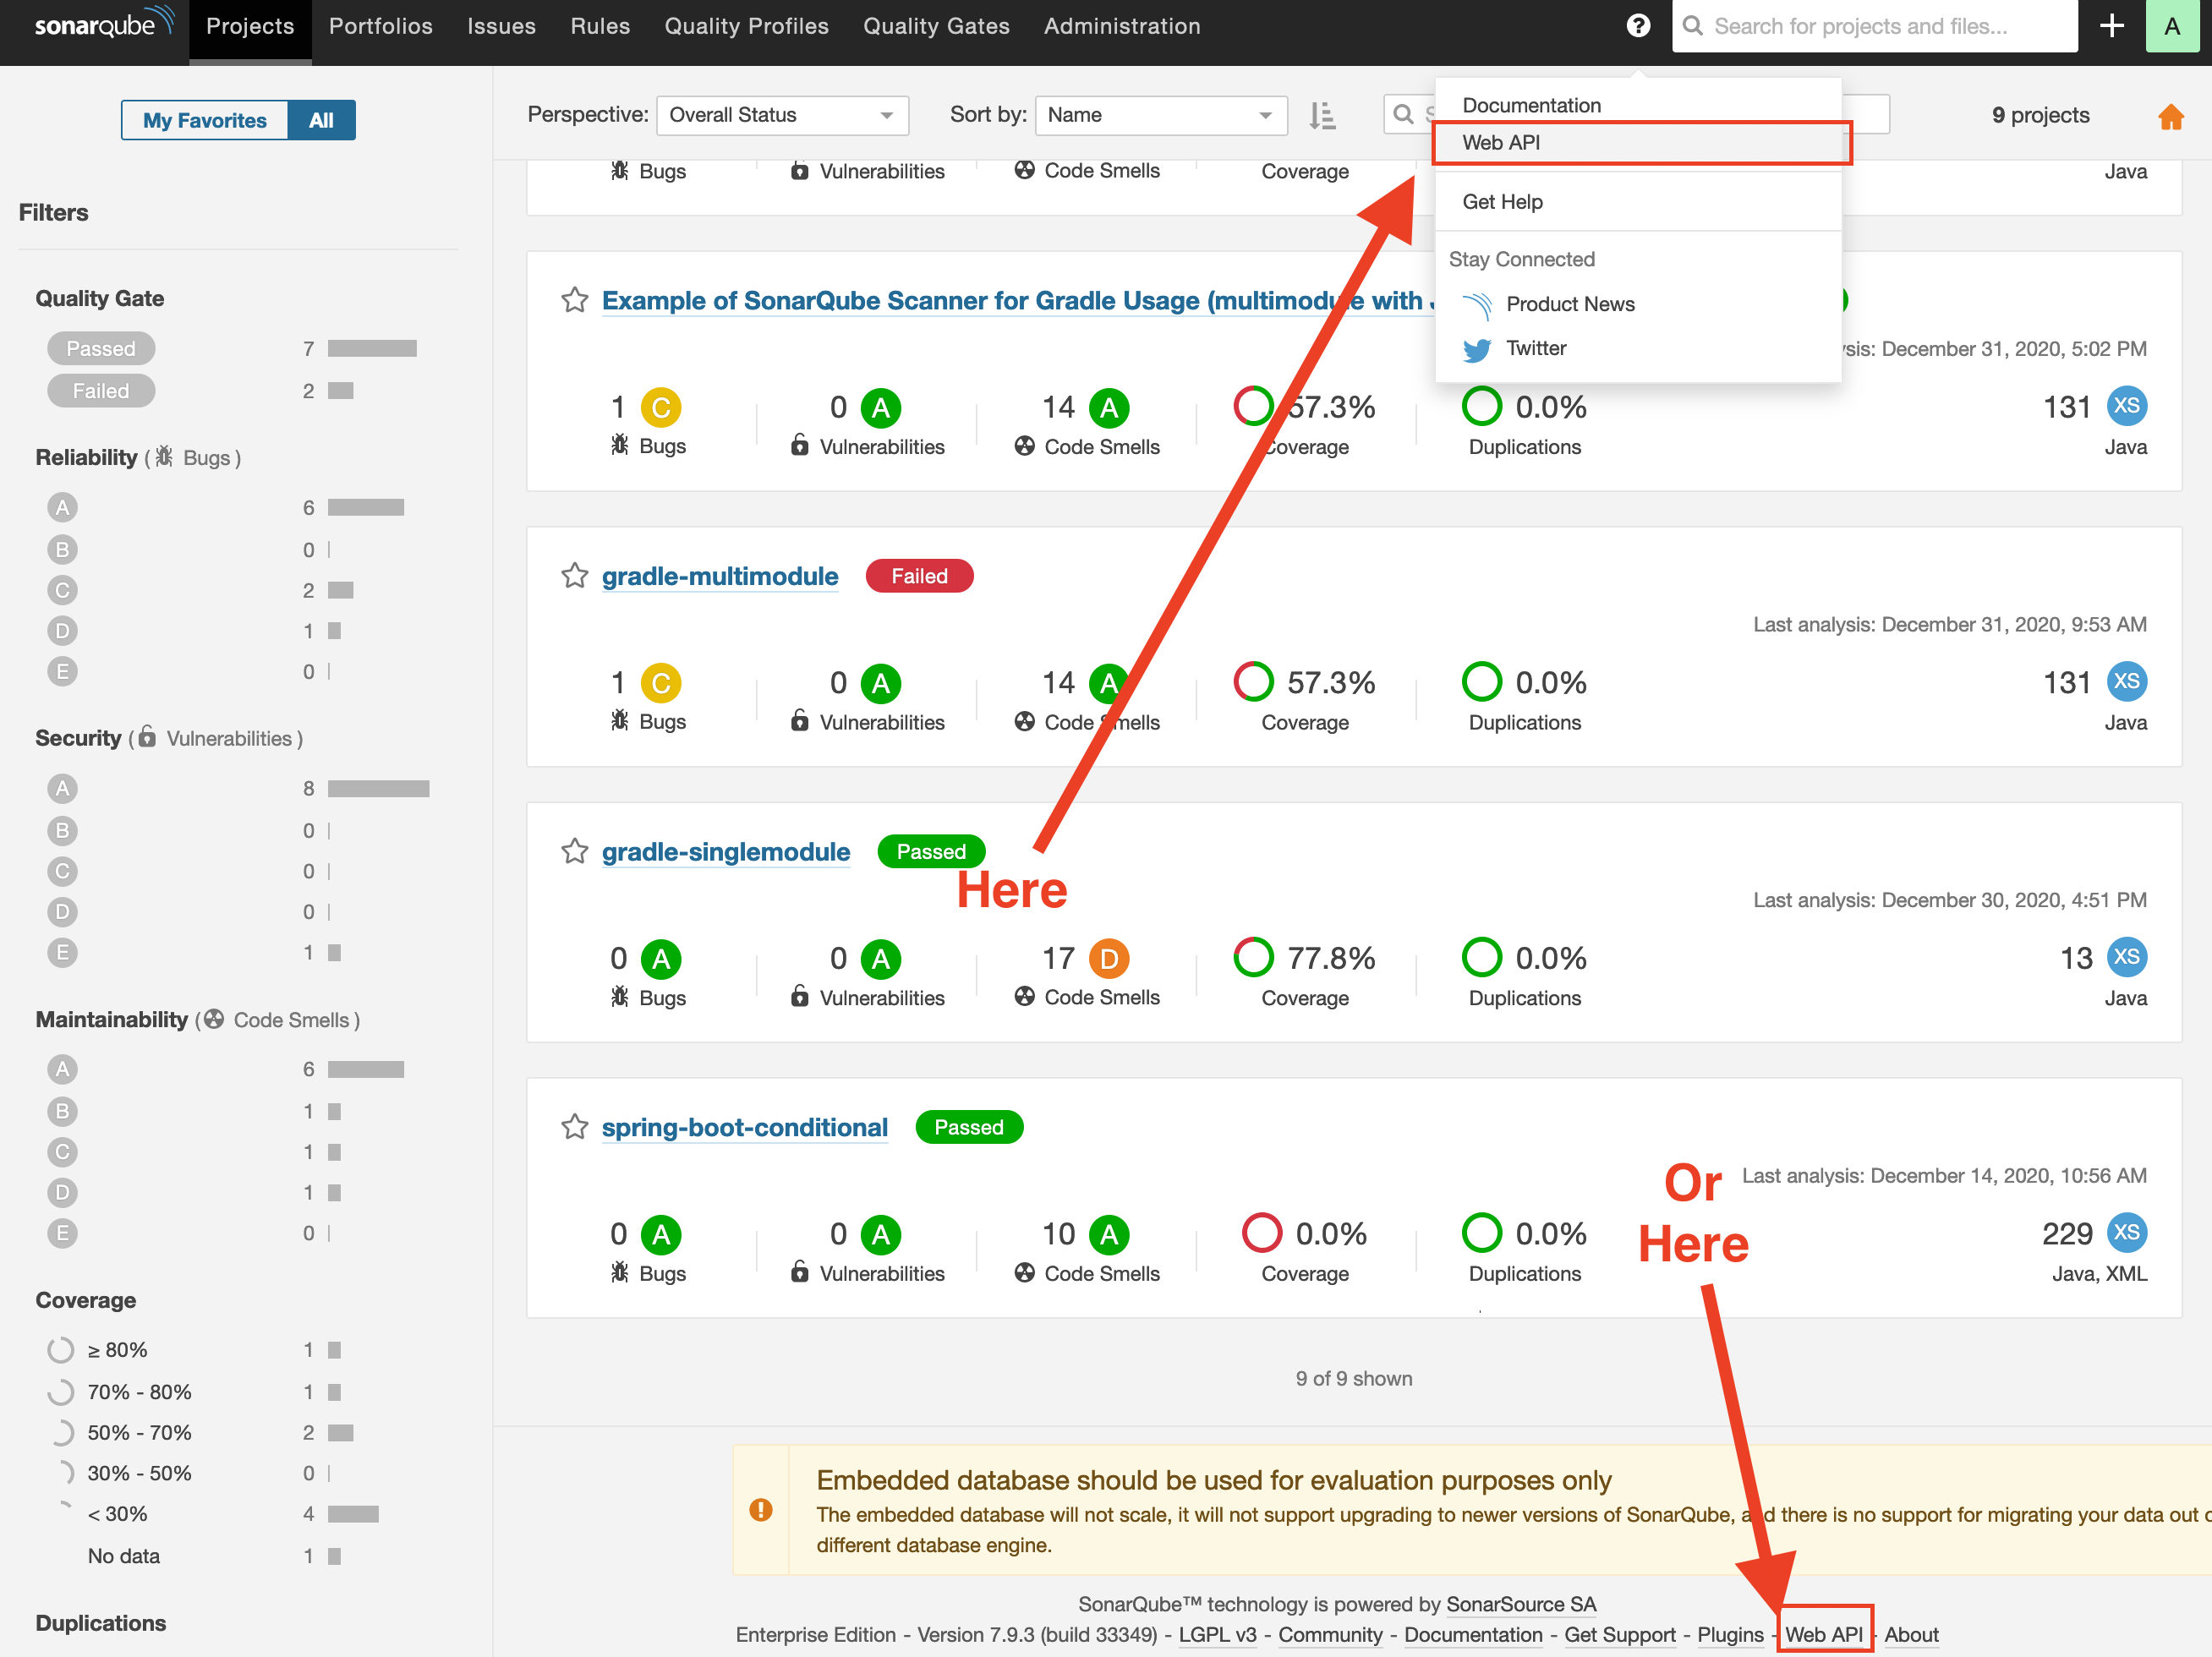Open the Sort by Name dropdown

(1160, 116)
